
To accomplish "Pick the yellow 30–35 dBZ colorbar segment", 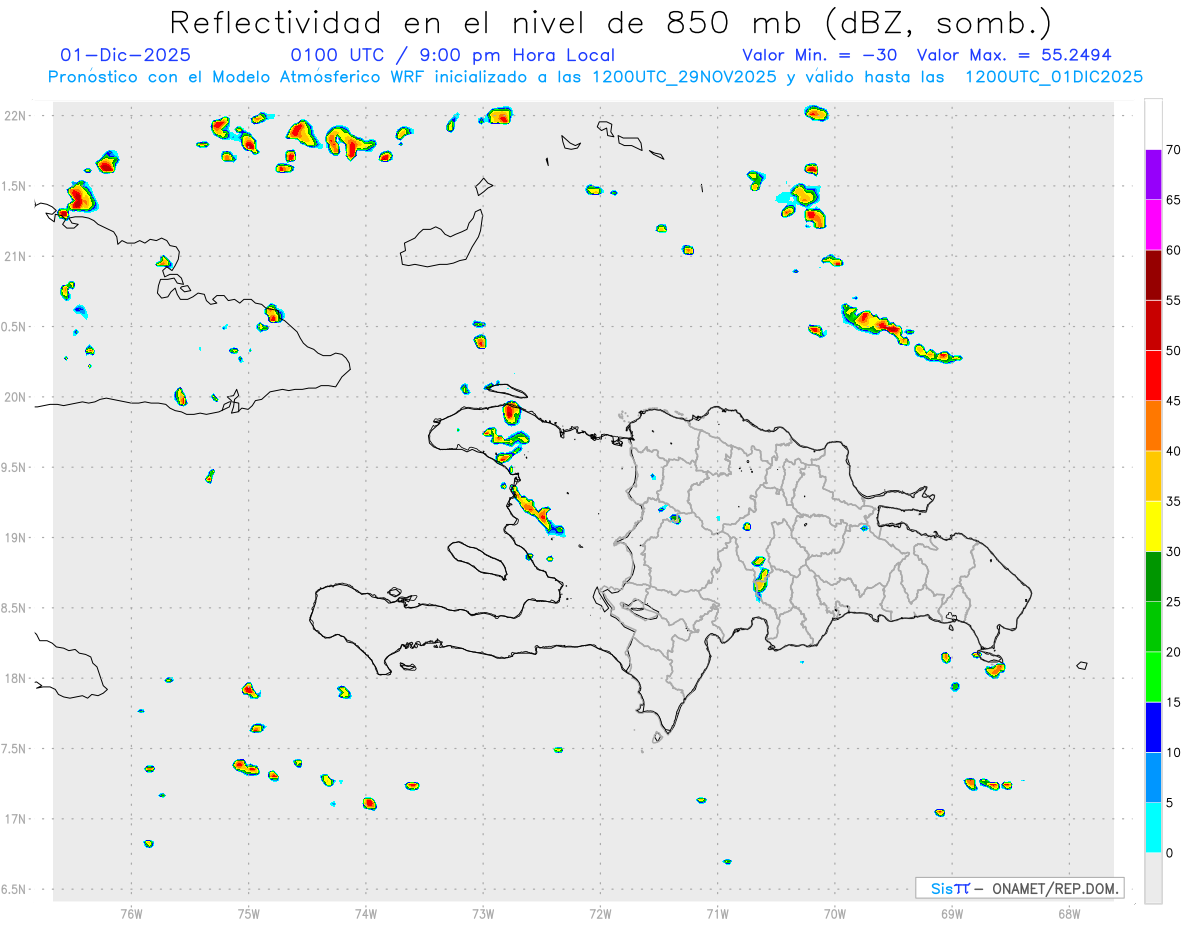I will (1153, 526).
